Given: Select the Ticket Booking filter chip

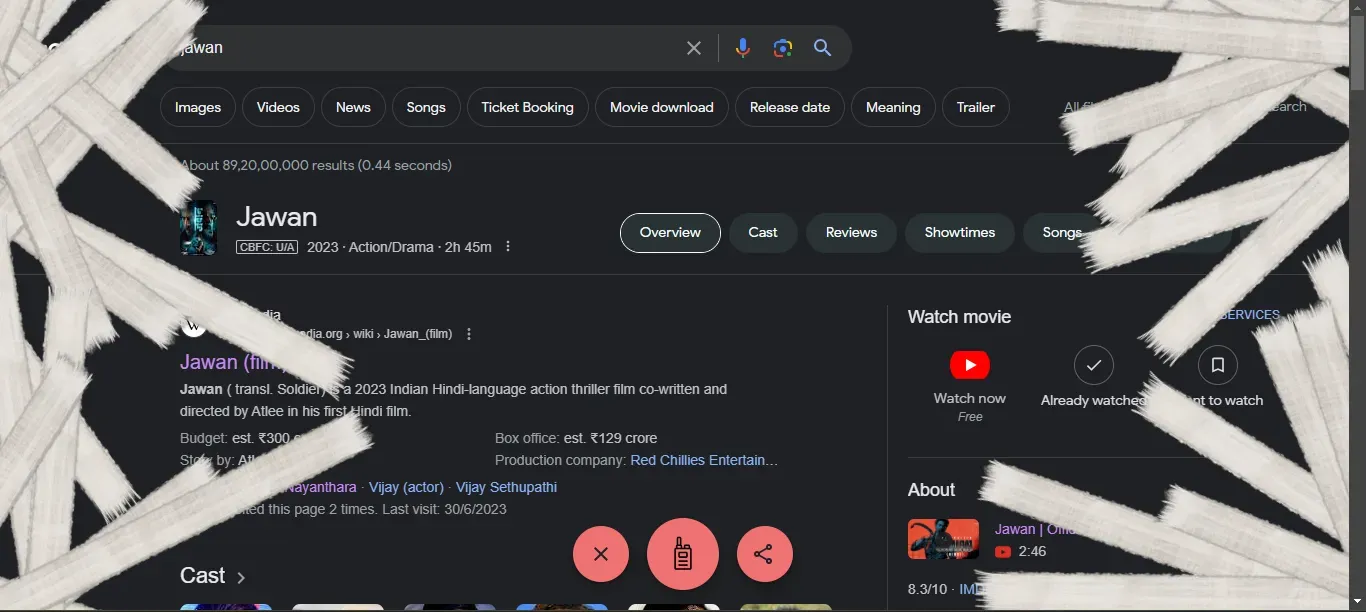Looking at the screenshot, I should (528, 107).
